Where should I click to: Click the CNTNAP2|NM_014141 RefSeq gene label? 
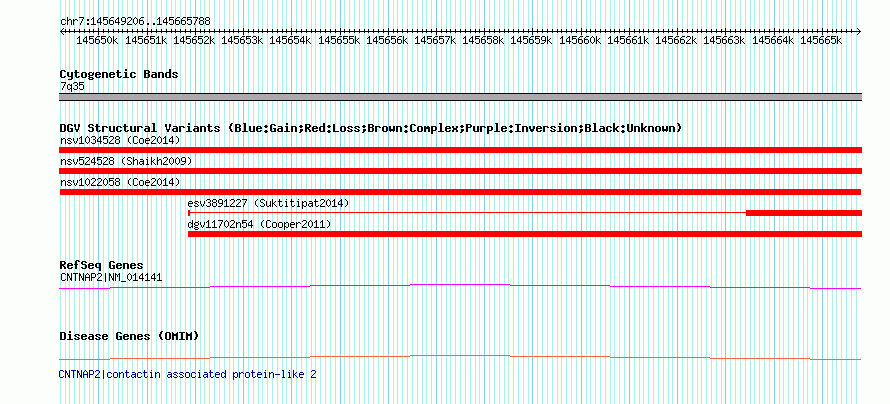point(111,278)
